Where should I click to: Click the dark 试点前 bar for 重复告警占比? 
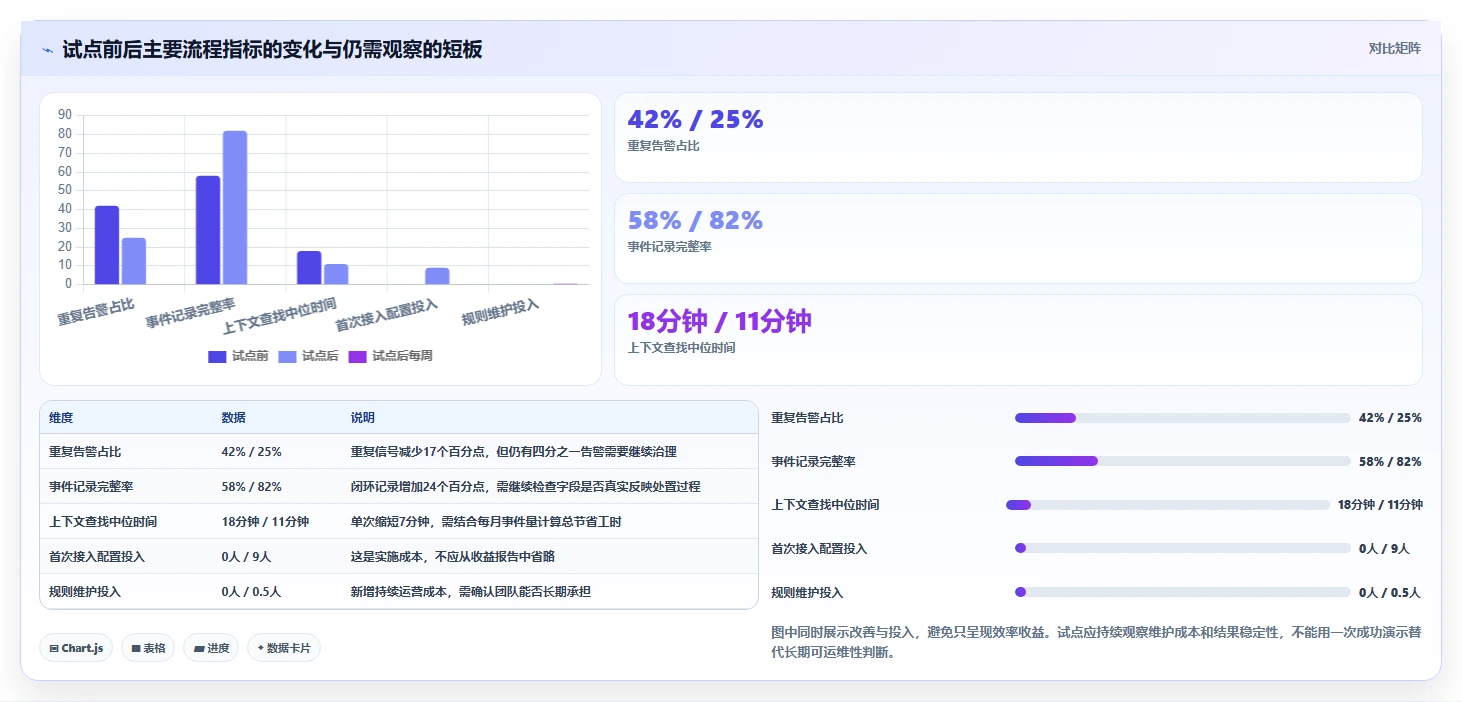point(107,245)
